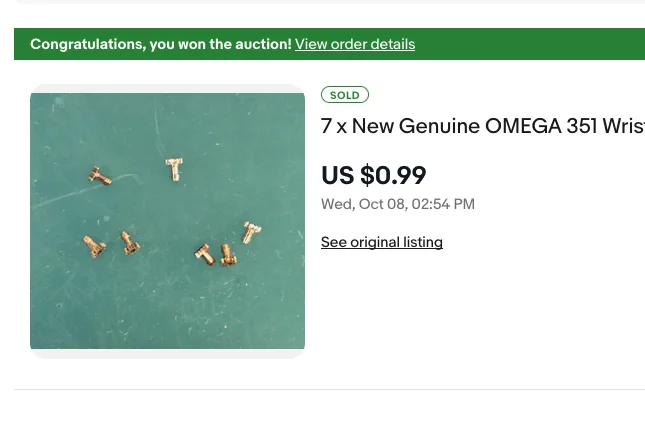Screen dimensions: 645x442
Task: Open the watch screws product thumbnail
Action: click(167, 221)
